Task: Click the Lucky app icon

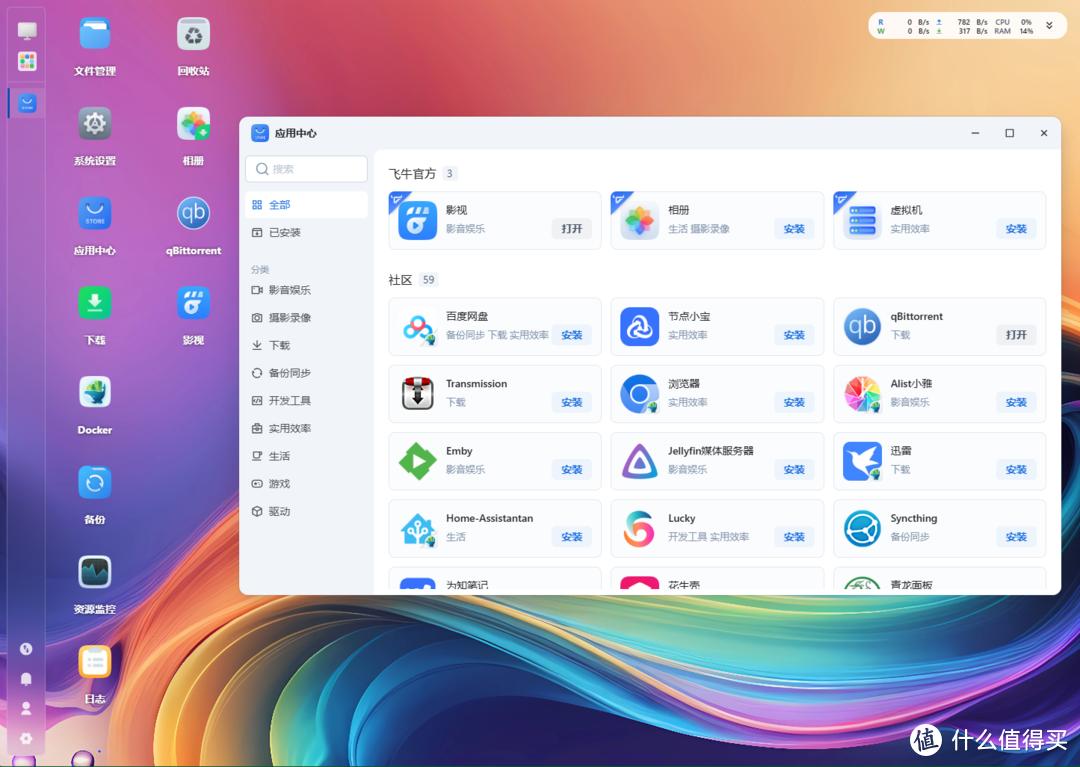Action: (640, 528)
